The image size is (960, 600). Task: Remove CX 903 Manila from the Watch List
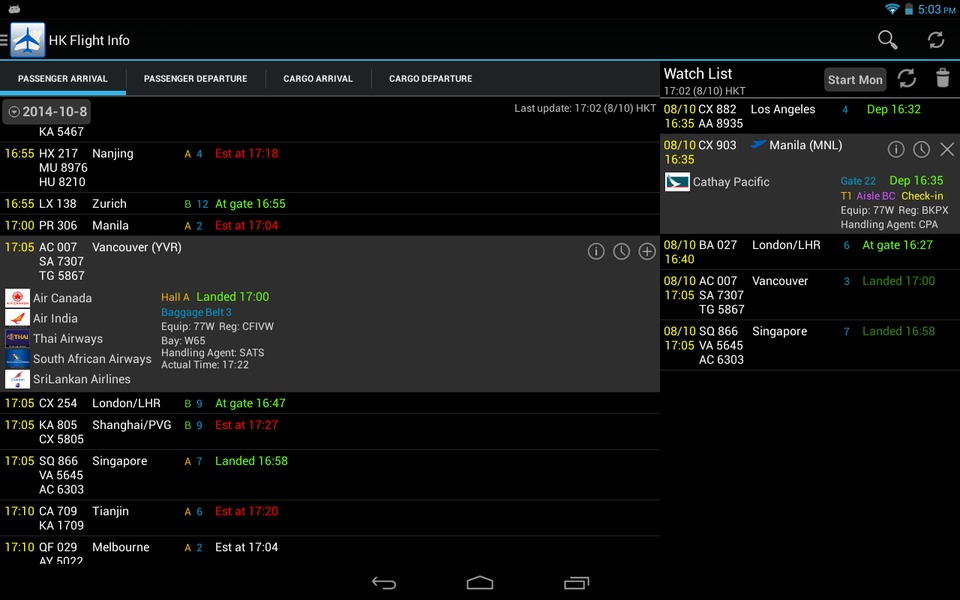(x=947, y=149)
